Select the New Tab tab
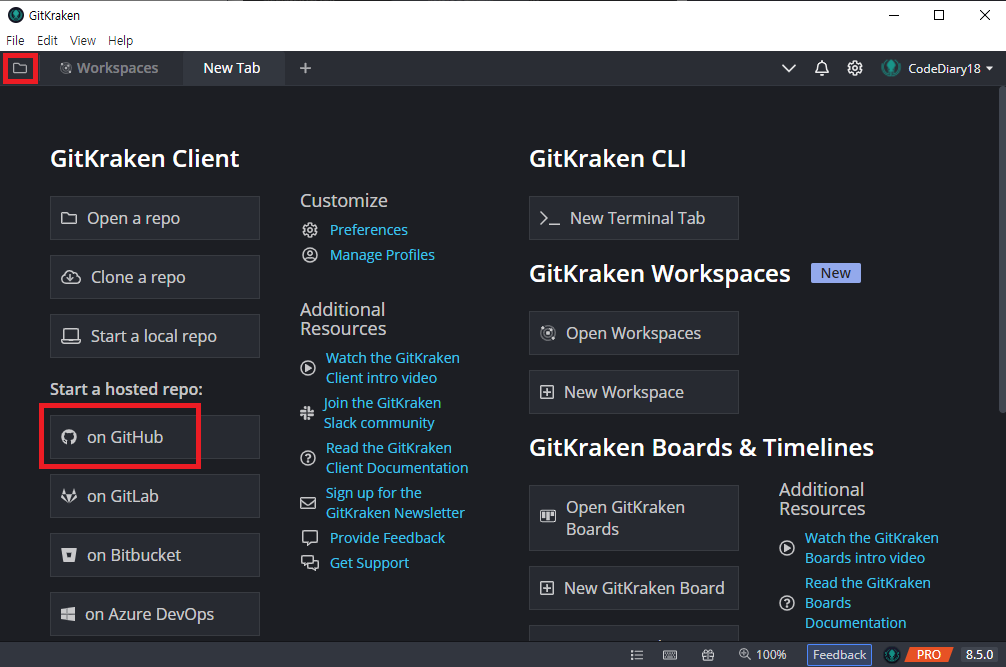The width and height of the screenshot is (1006, 667). click(232, 68)
